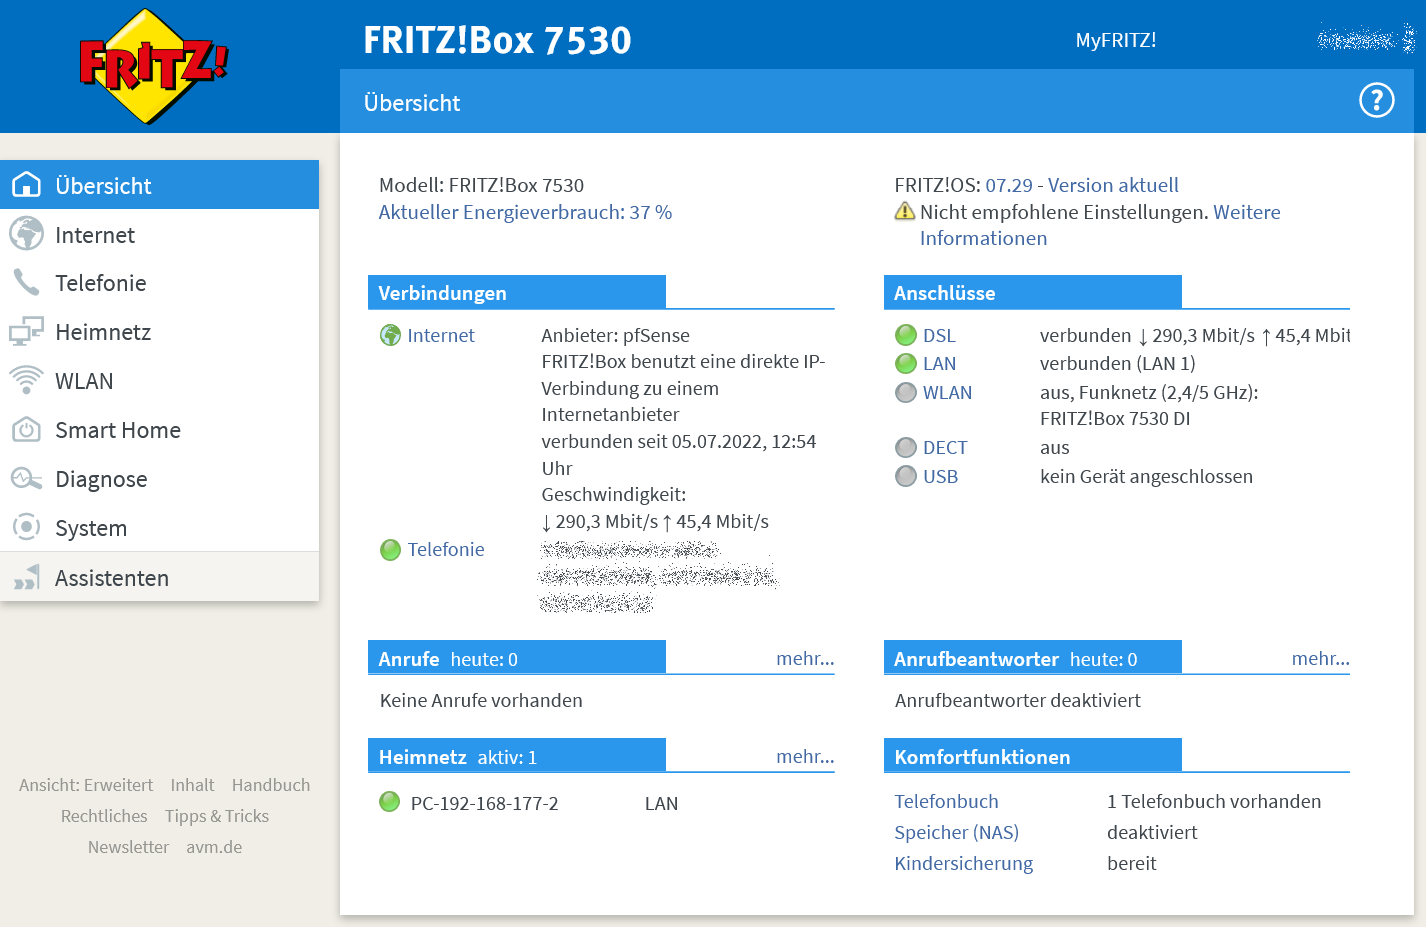The height and width of the screenshot is (927, 1426).
Task: Click mehr... next to Heimnetz
Action: point(805,756)
